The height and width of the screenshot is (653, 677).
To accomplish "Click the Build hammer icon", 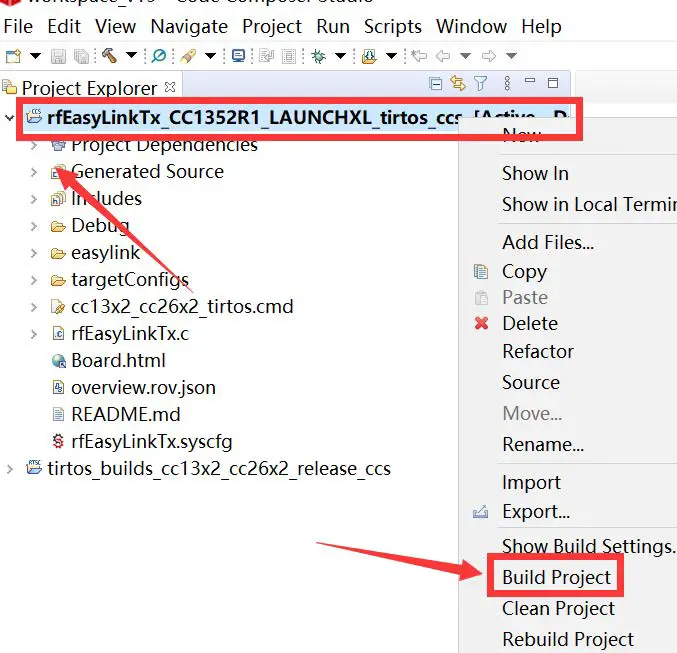I will [109, 55].
